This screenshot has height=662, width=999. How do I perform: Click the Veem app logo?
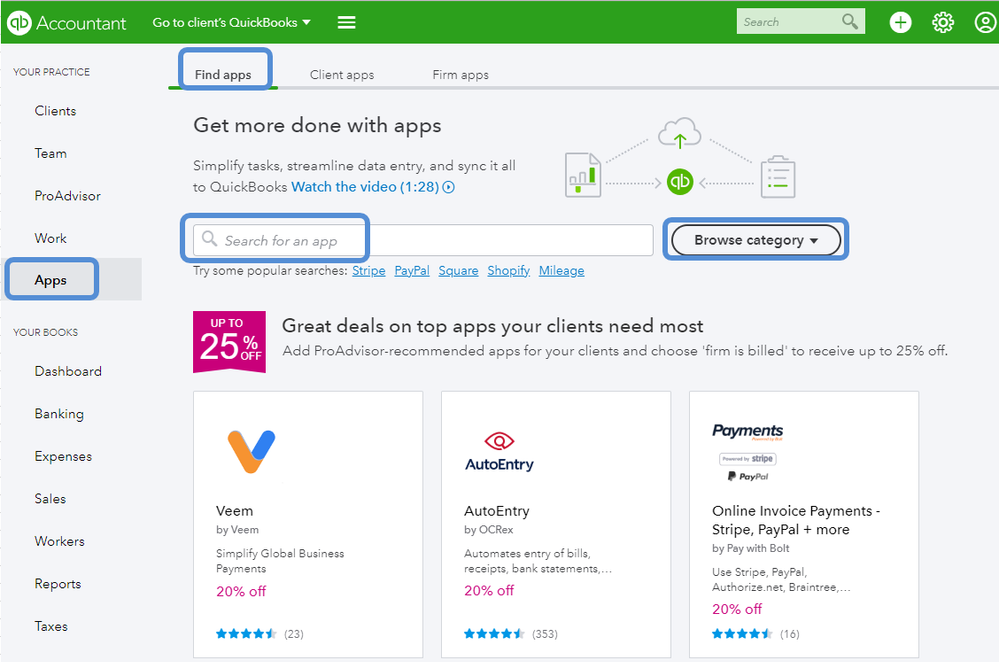coord(252,452)
